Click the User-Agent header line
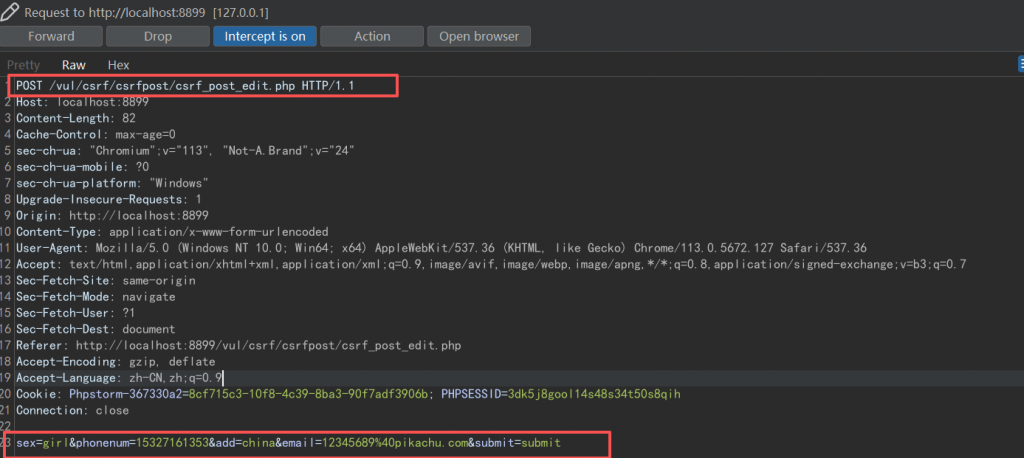Screen dimensions: 1024x458 (440, 248)
